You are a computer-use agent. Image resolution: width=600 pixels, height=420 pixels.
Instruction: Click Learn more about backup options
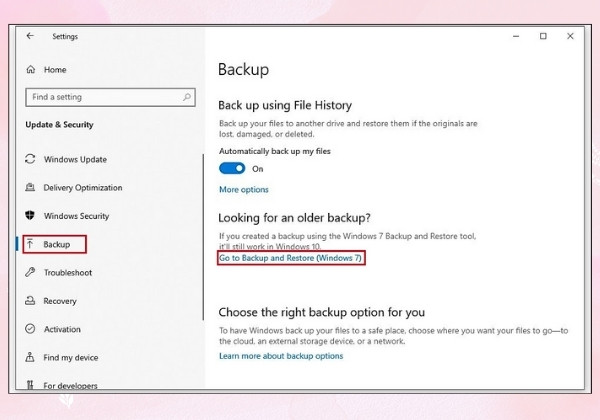pyautogui.click(x=281, y=356)
